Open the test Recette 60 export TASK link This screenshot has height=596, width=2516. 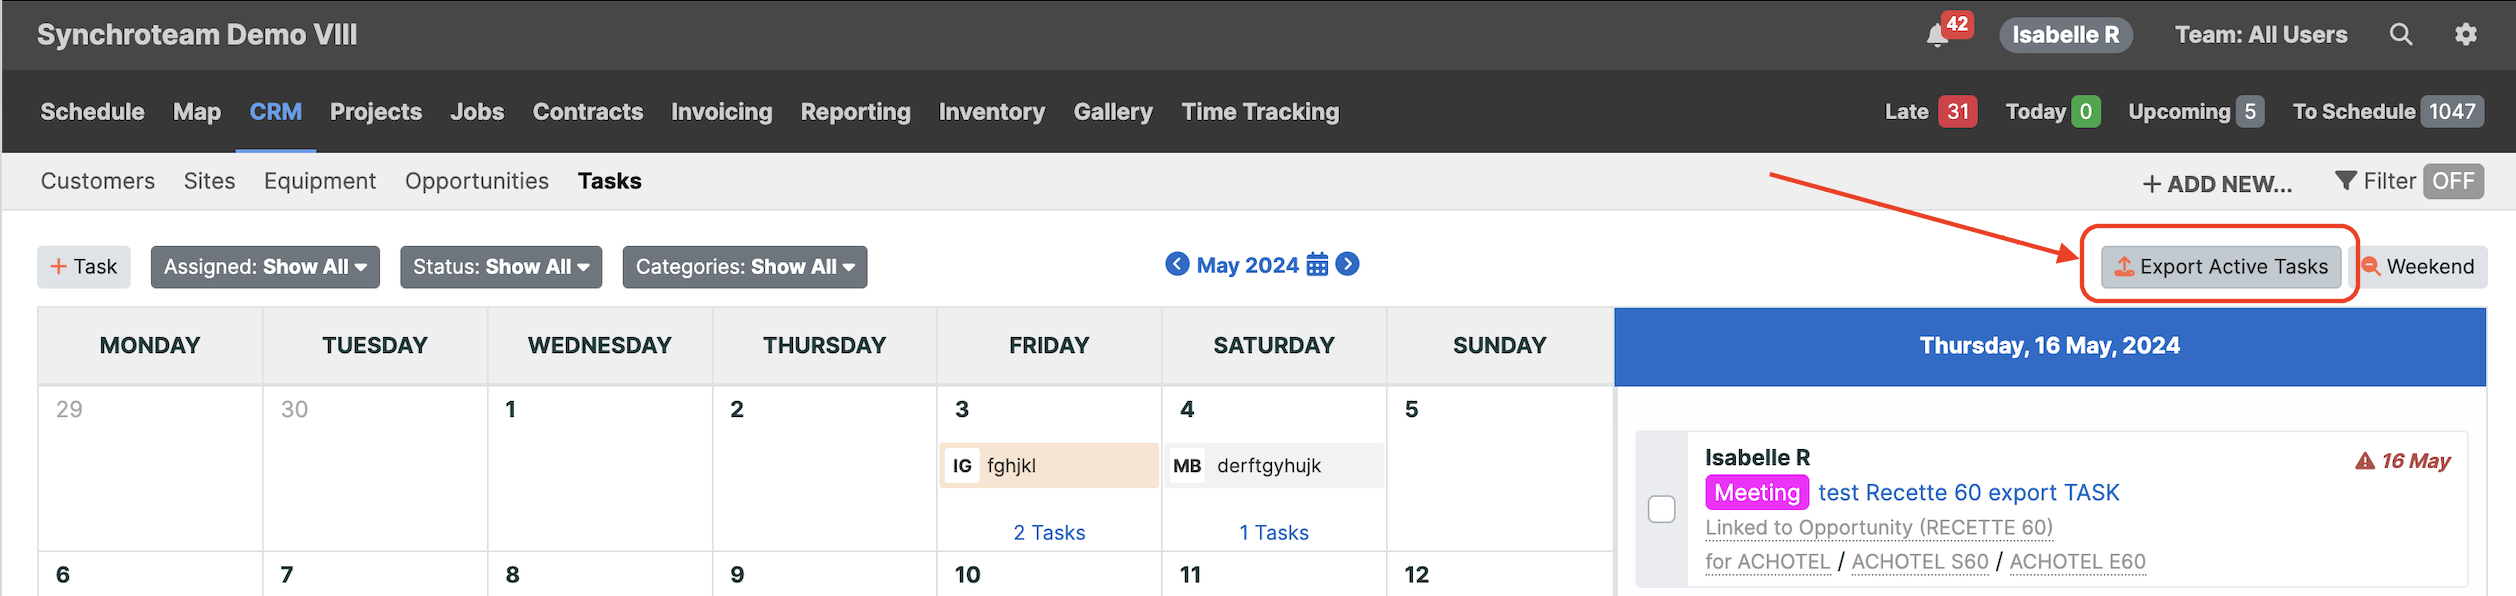1968,493
